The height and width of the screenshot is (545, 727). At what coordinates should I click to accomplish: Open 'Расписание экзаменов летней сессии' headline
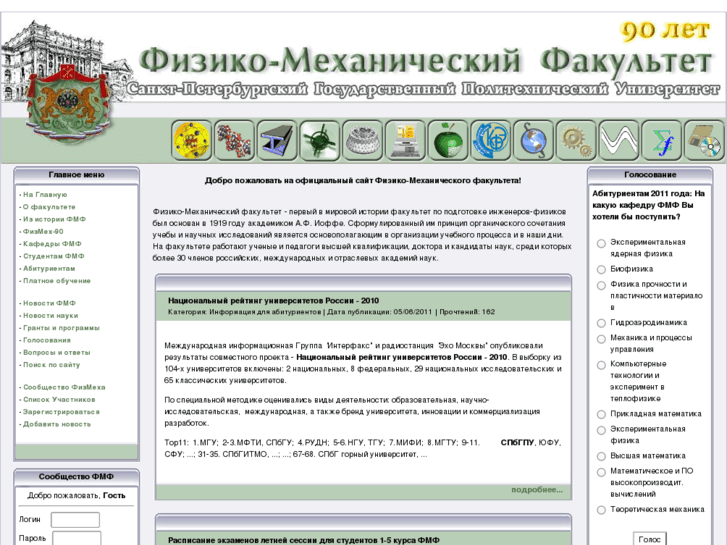coord(303,540)
